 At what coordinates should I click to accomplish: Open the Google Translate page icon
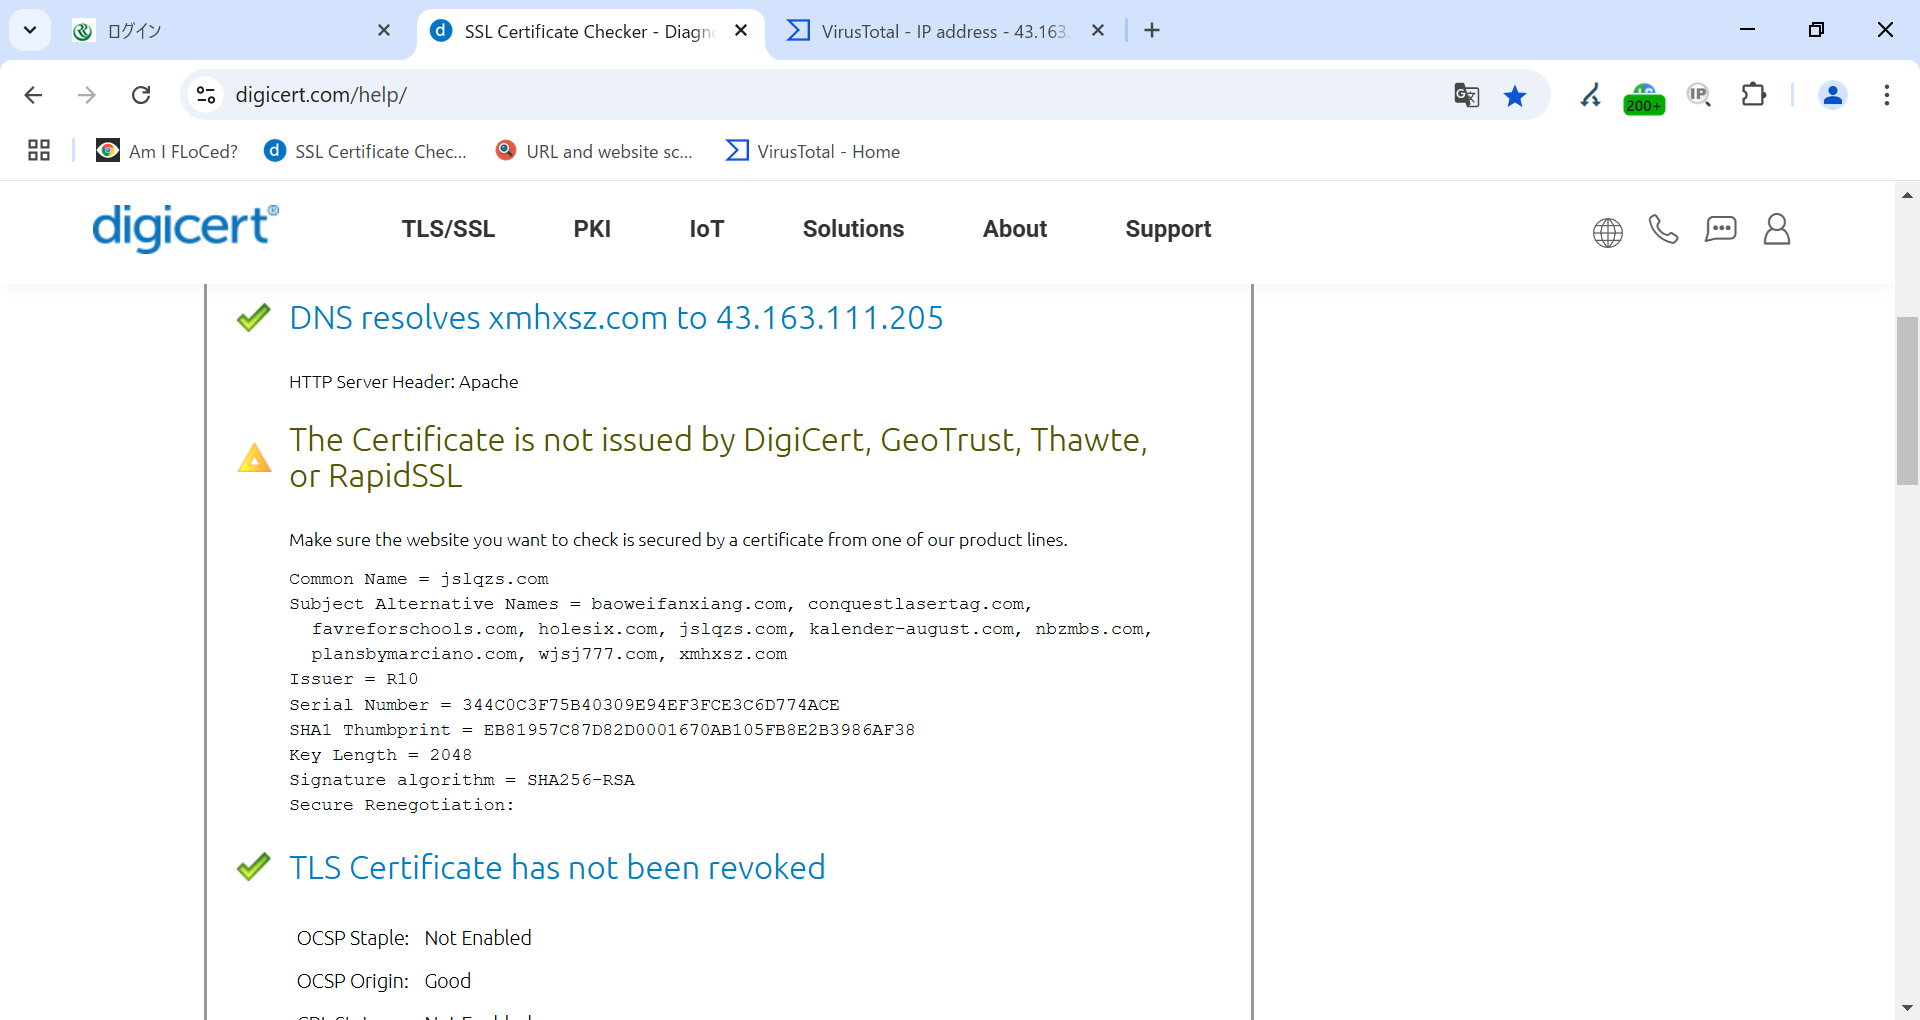click(1466, 95)
